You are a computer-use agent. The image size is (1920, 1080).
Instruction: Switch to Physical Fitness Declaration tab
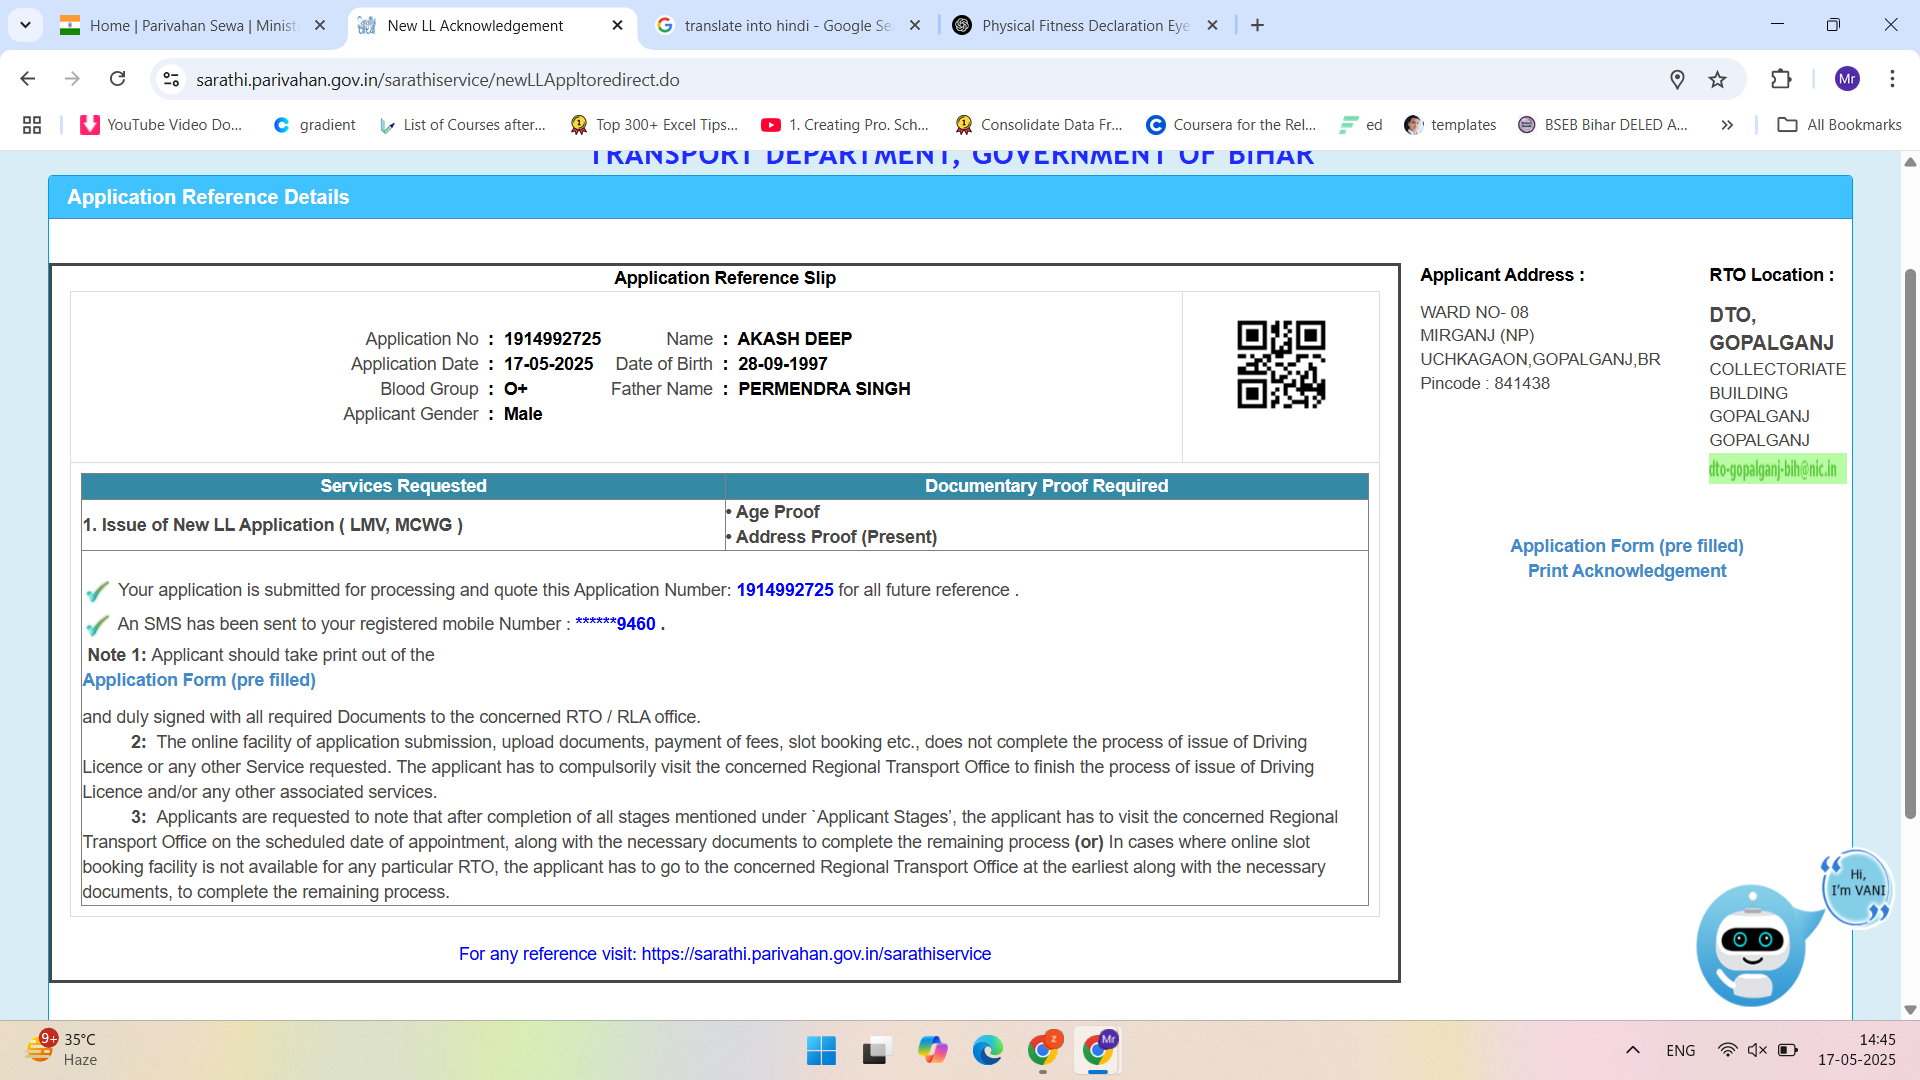pos(1084,25)
